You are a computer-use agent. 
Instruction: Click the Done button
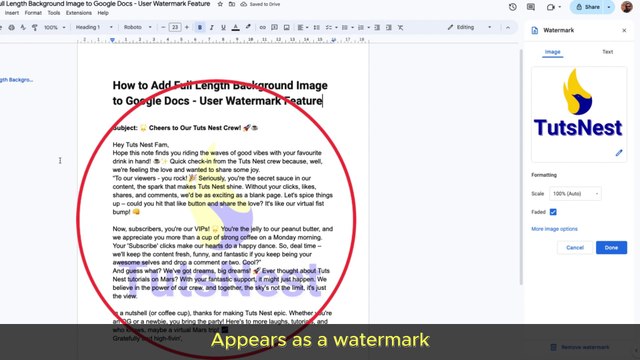(x=611, y=247)
